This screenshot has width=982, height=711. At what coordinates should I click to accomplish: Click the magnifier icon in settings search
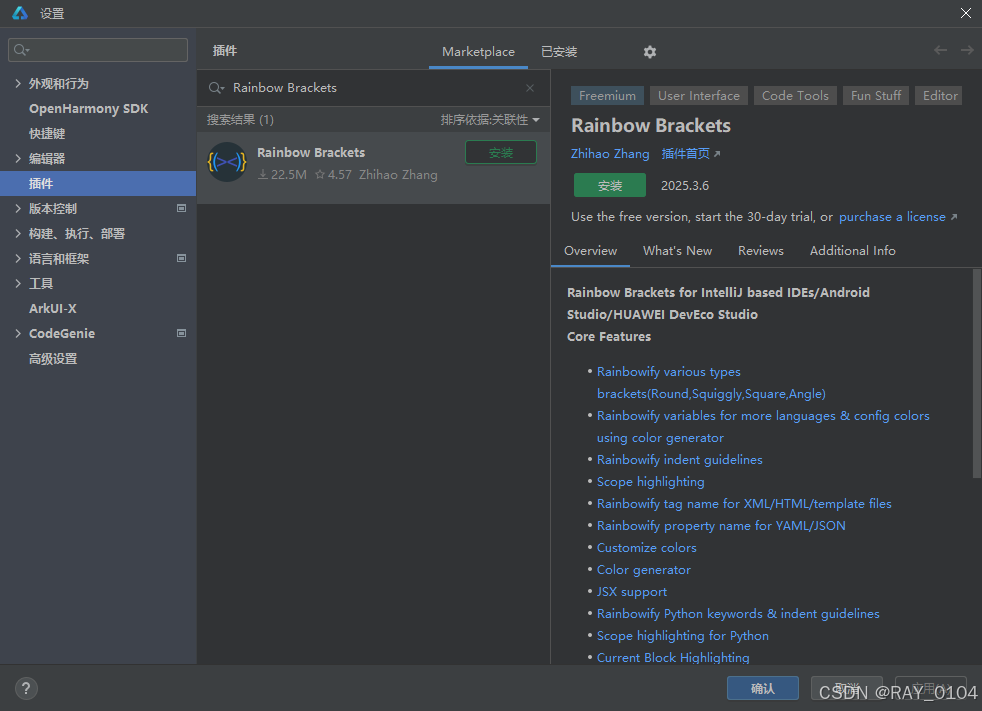pos(21,50)
